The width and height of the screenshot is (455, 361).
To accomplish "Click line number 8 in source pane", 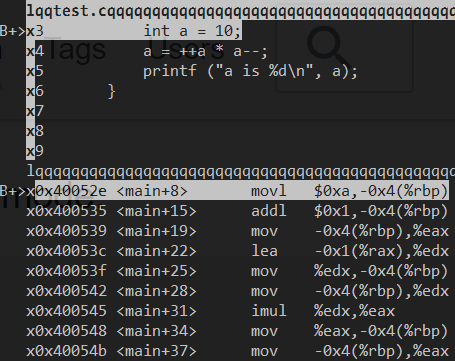I will coord(39,131).
